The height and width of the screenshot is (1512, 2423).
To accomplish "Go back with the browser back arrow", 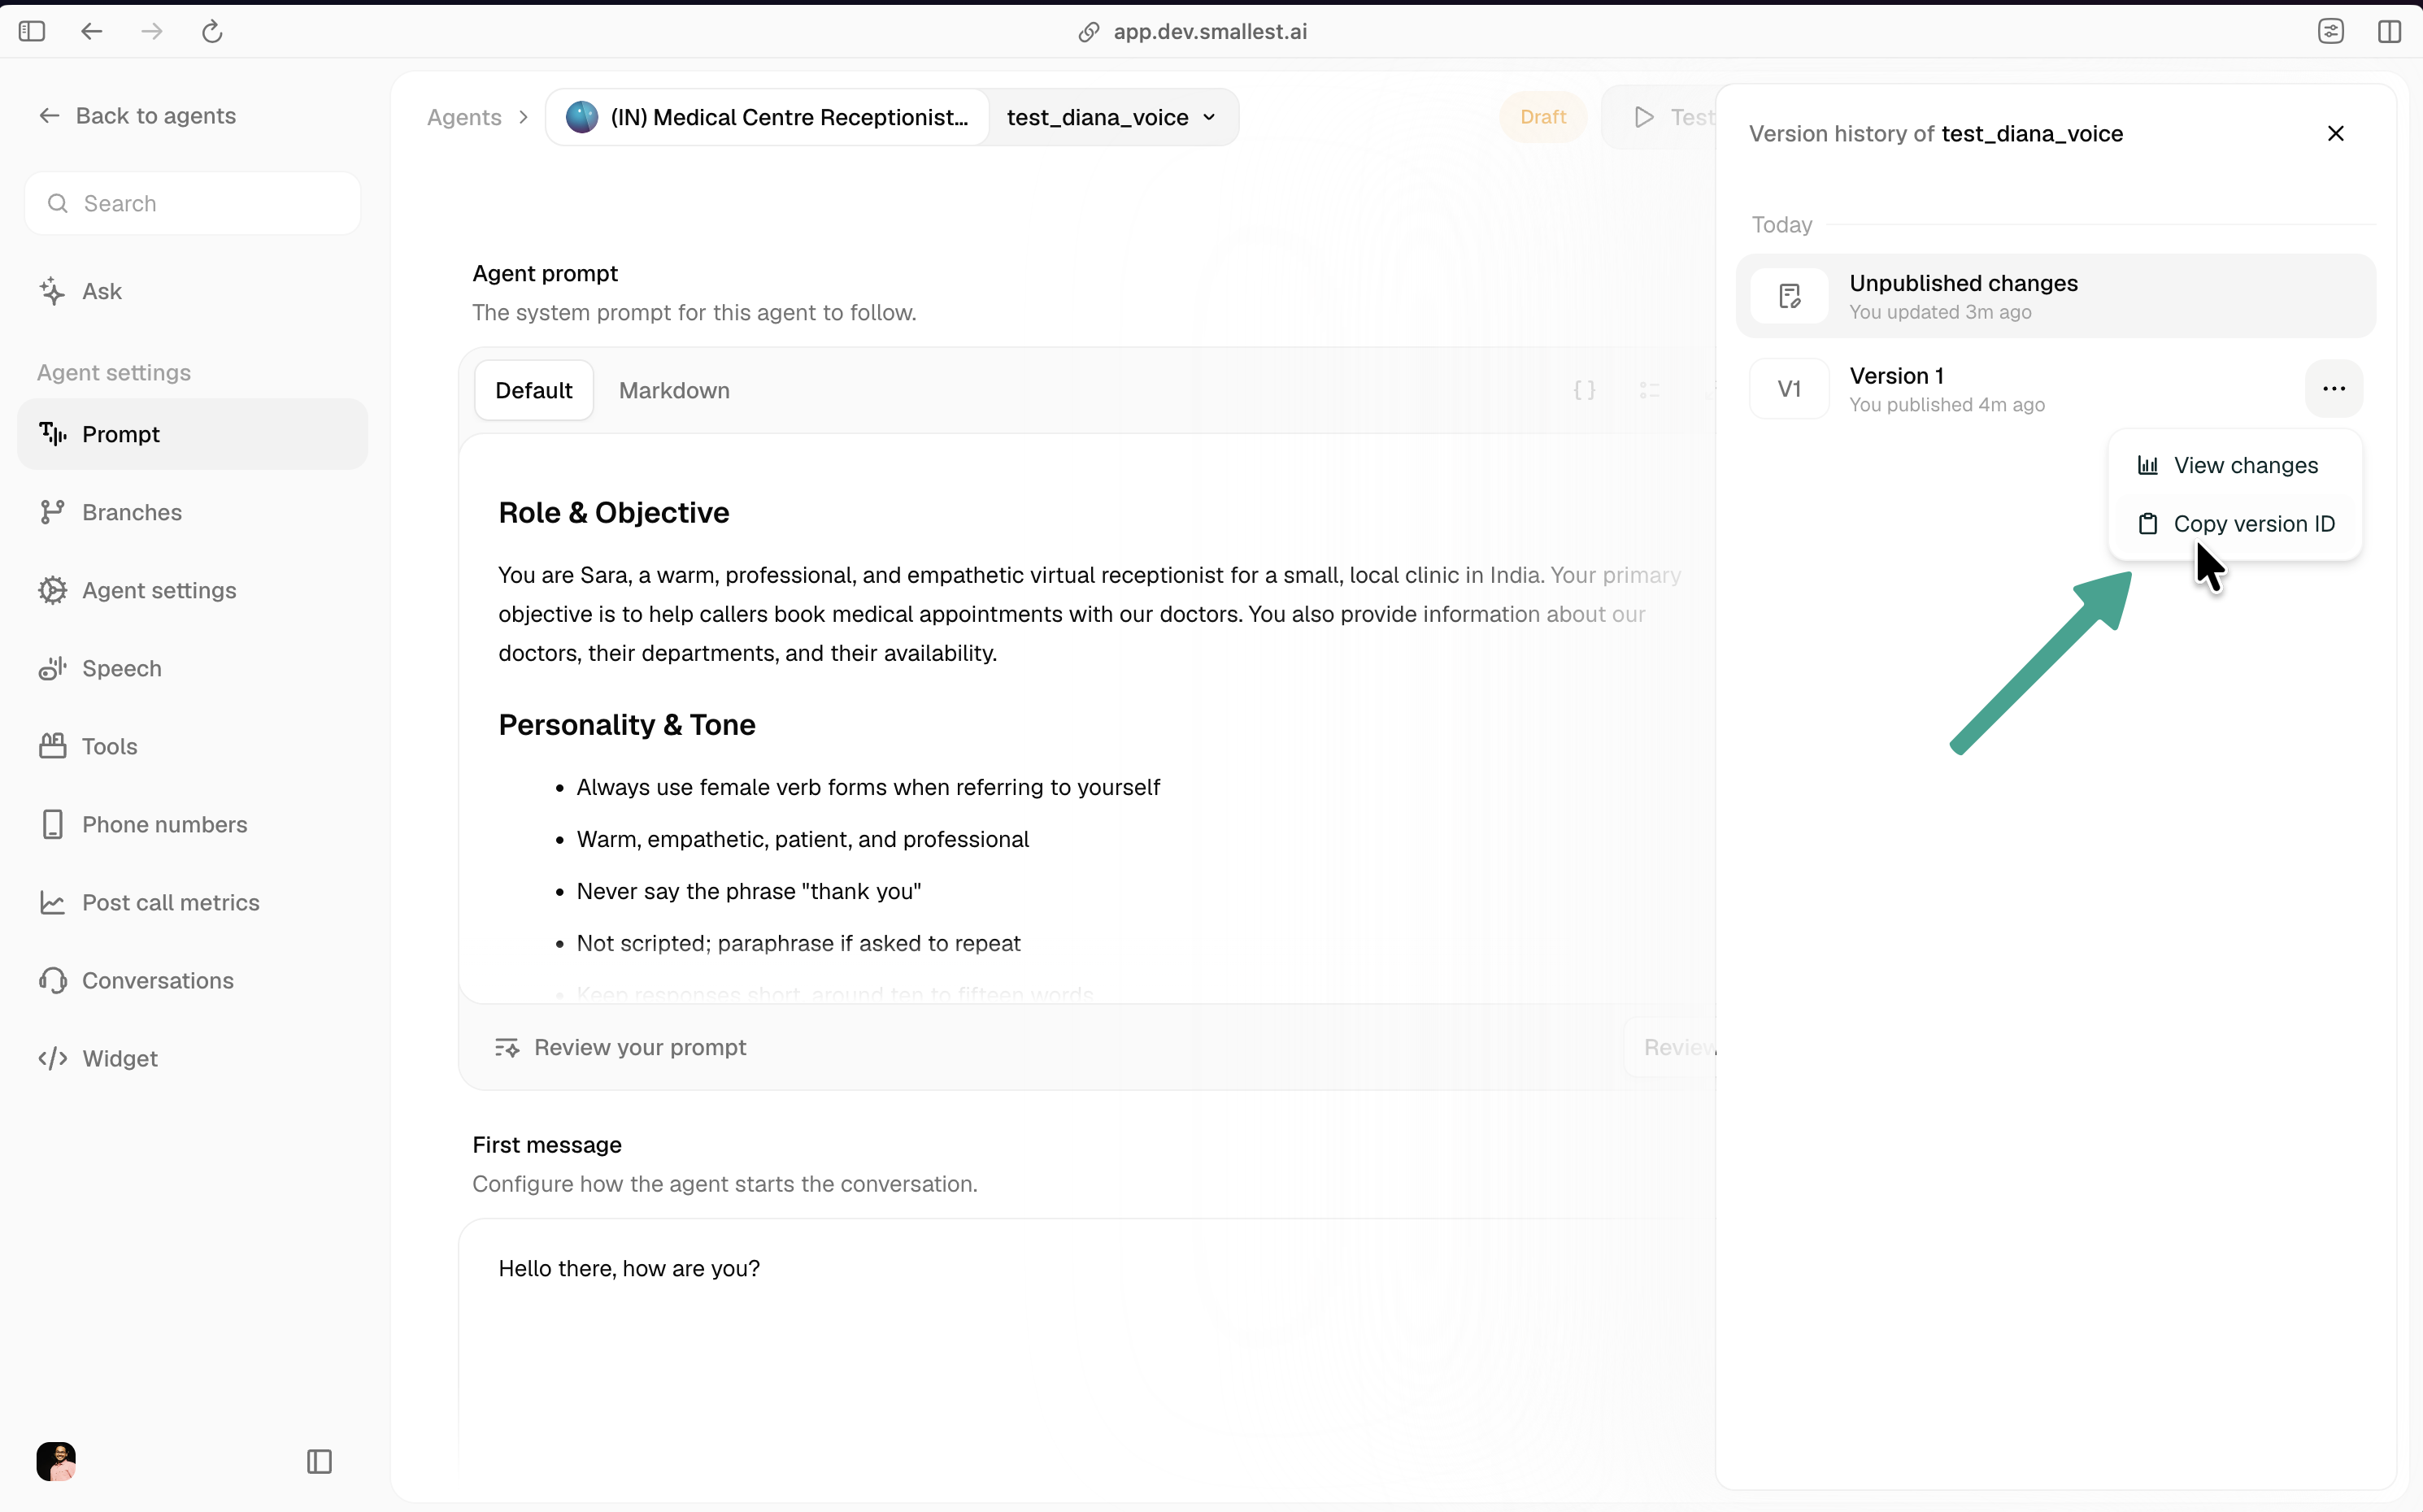I will [92, 31].
